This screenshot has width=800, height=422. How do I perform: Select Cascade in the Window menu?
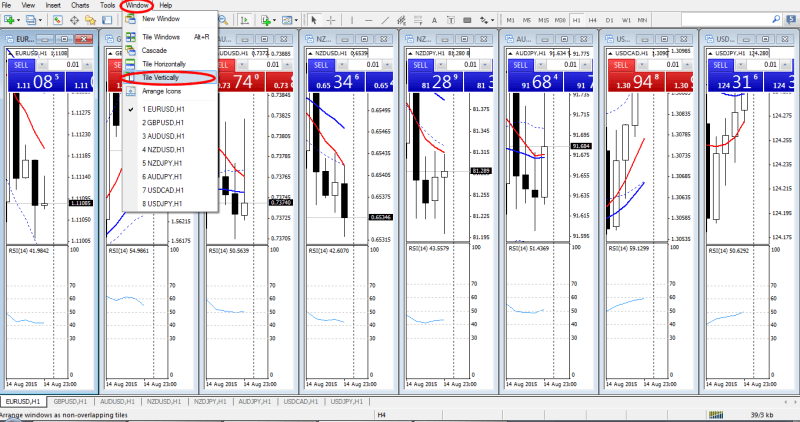(x=157, y=48)
